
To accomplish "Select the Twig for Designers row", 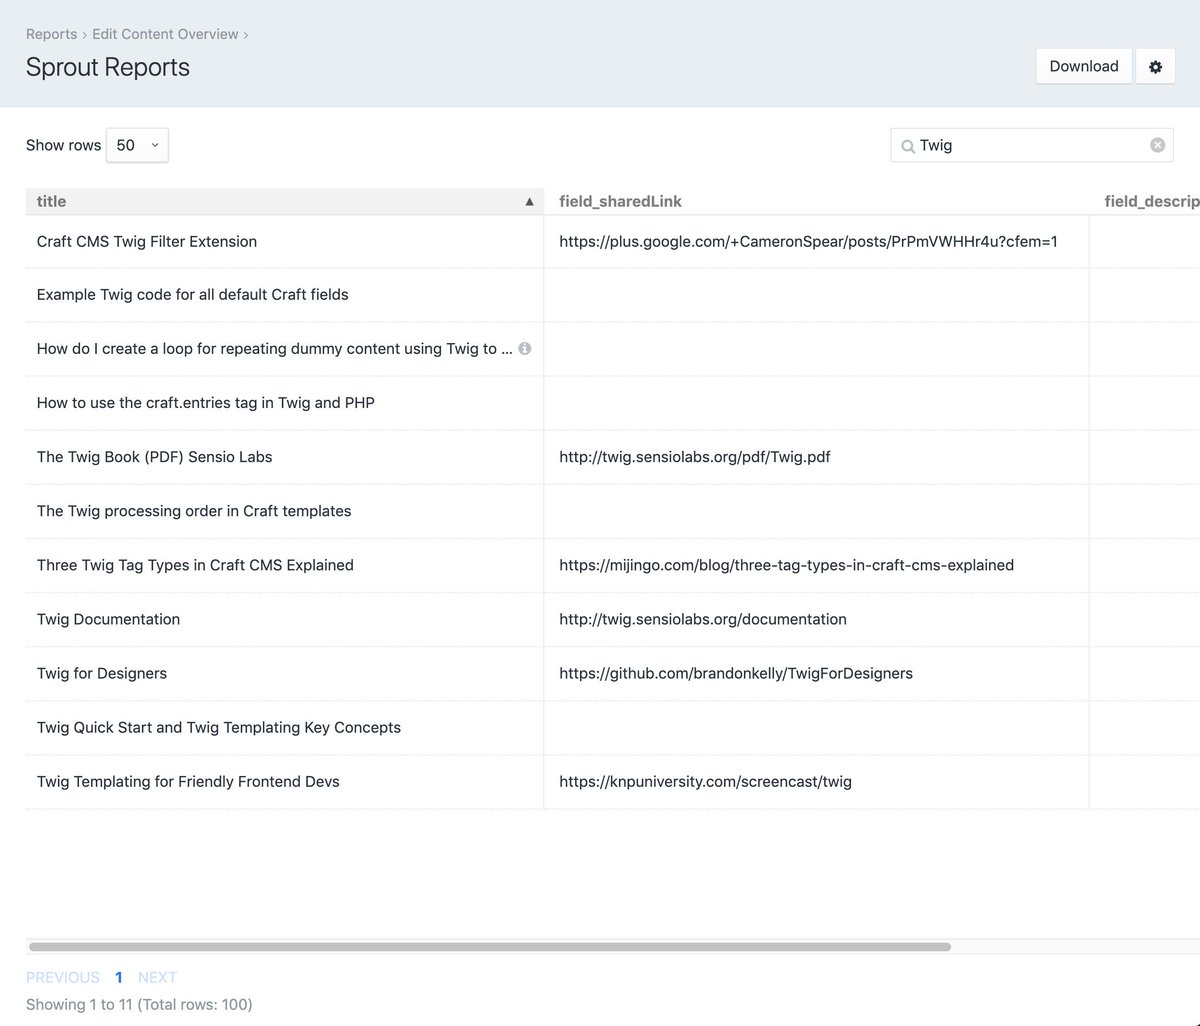I will coord(101,673).
